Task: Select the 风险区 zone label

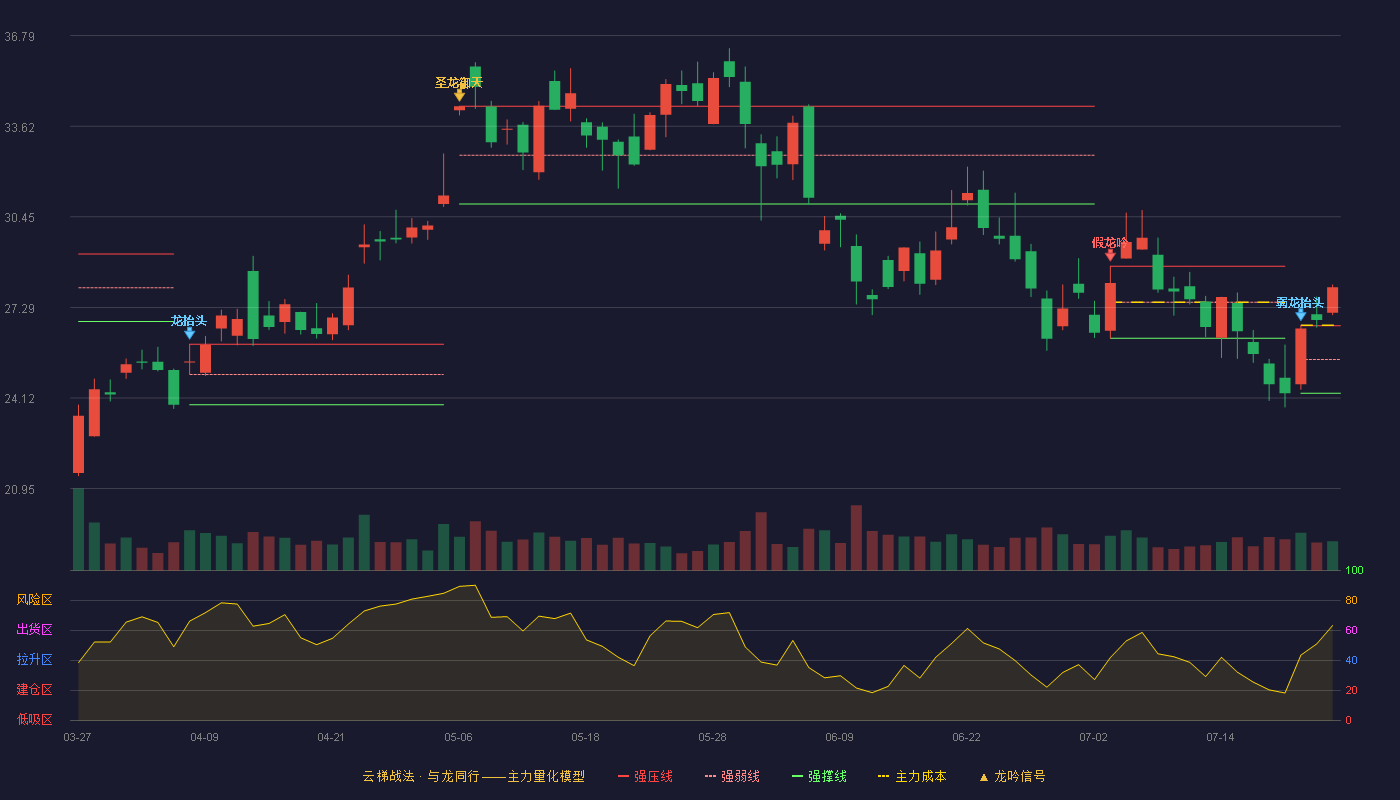Action: pos(34,600)
